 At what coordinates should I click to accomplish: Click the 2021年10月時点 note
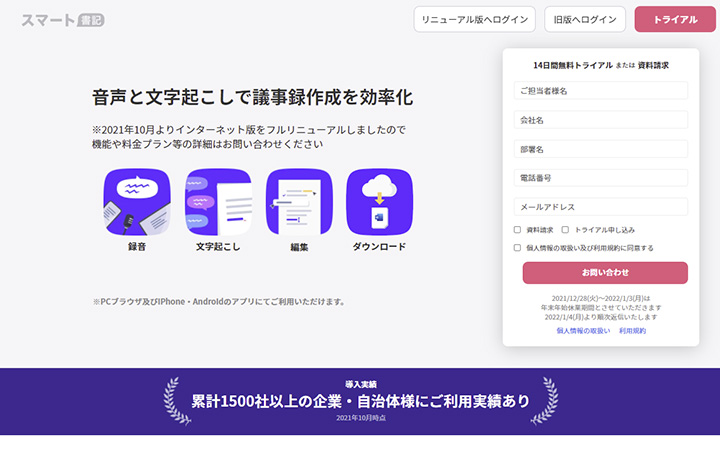click(361, 418)
